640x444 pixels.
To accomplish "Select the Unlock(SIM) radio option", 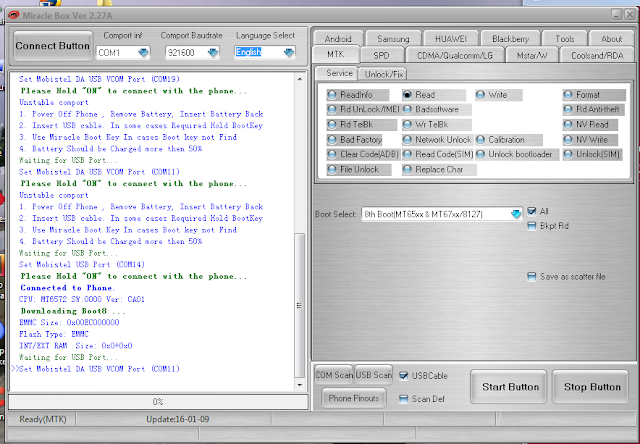I will click(593, 154).
